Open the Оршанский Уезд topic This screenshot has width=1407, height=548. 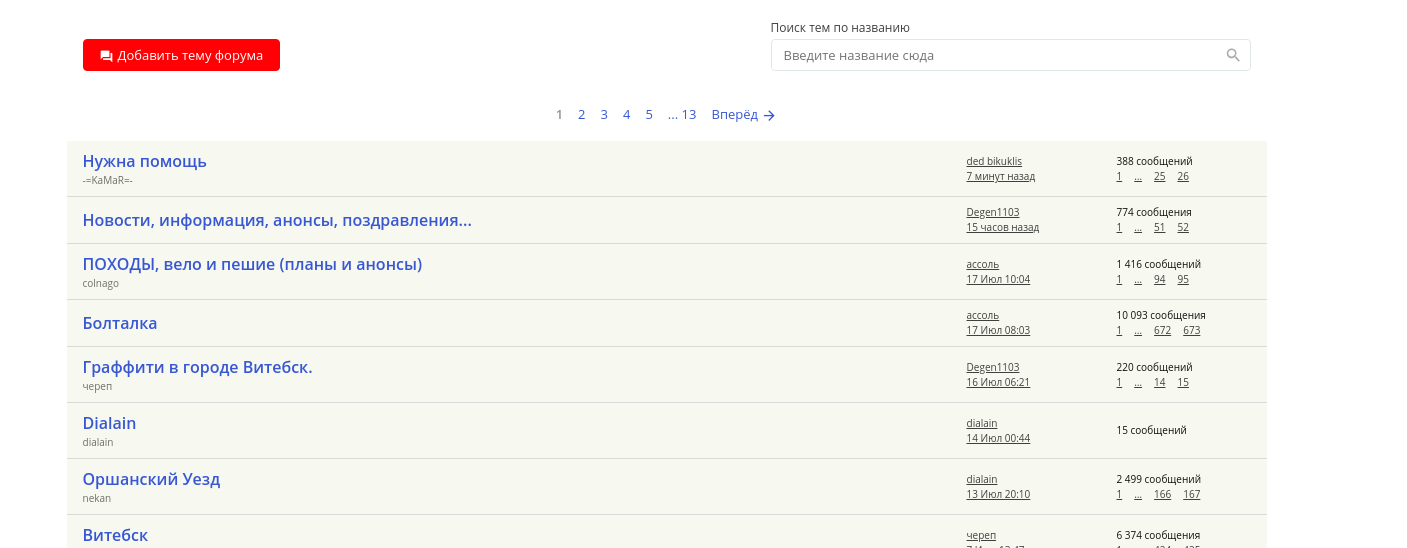tap(151, 479)
